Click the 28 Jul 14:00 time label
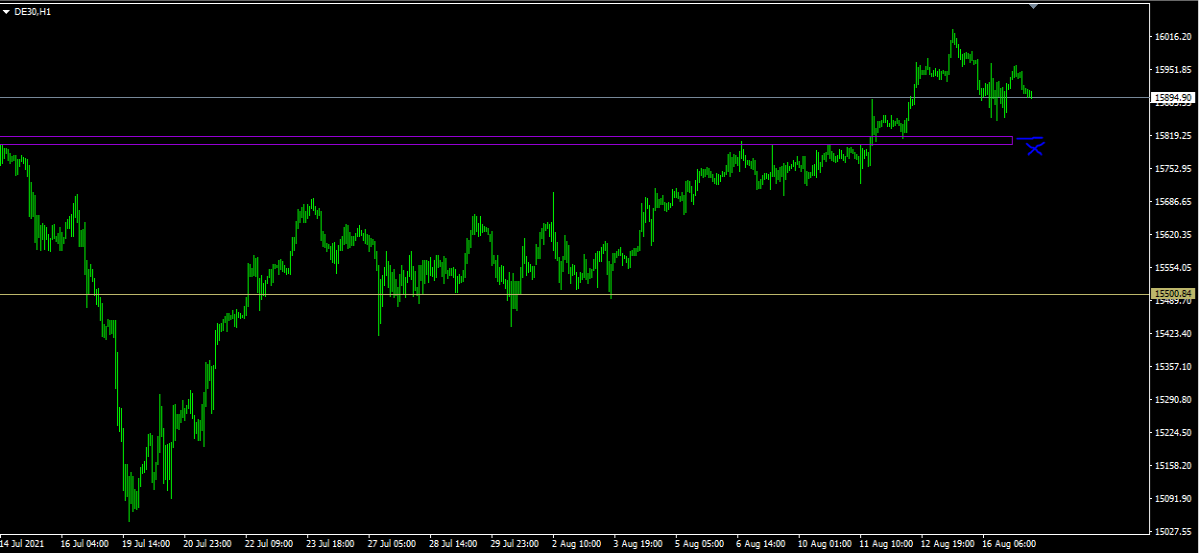 pos(454,545)
